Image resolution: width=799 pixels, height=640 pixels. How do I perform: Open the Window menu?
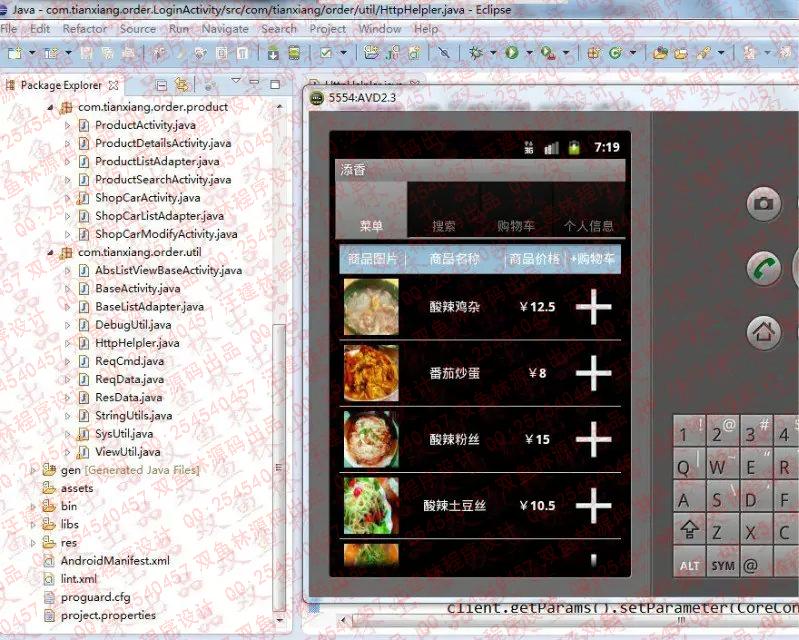click(380, 29)
